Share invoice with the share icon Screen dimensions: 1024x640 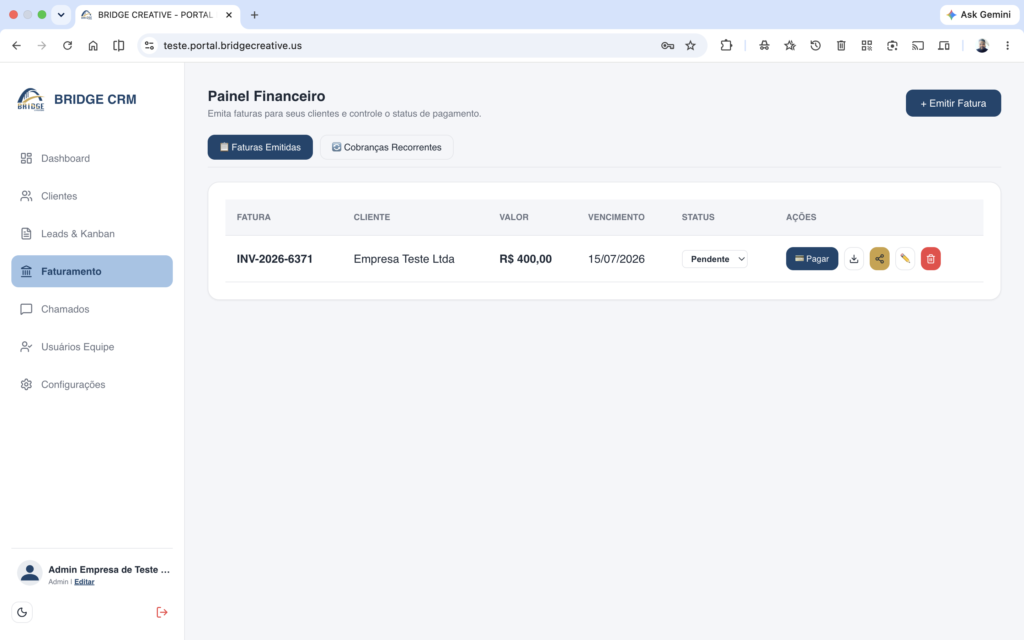coord(879,259)
